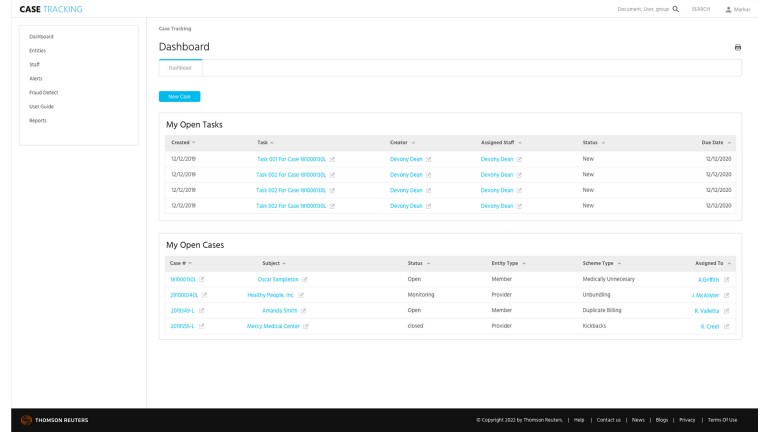The height and width of the screenshot is (432, 768).
Task: Open Fraud Detect in the sidebar
Action: click(x=44, y=92)
